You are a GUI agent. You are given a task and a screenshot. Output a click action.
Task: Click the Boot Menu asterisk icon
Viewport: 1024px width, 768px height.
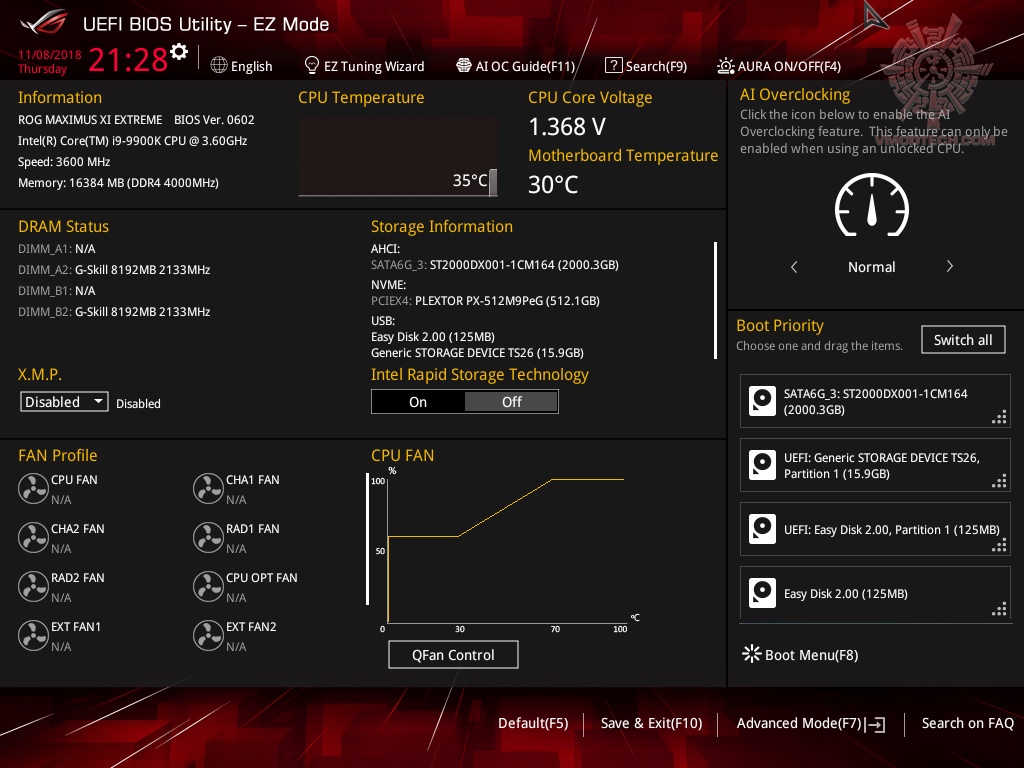752,654
